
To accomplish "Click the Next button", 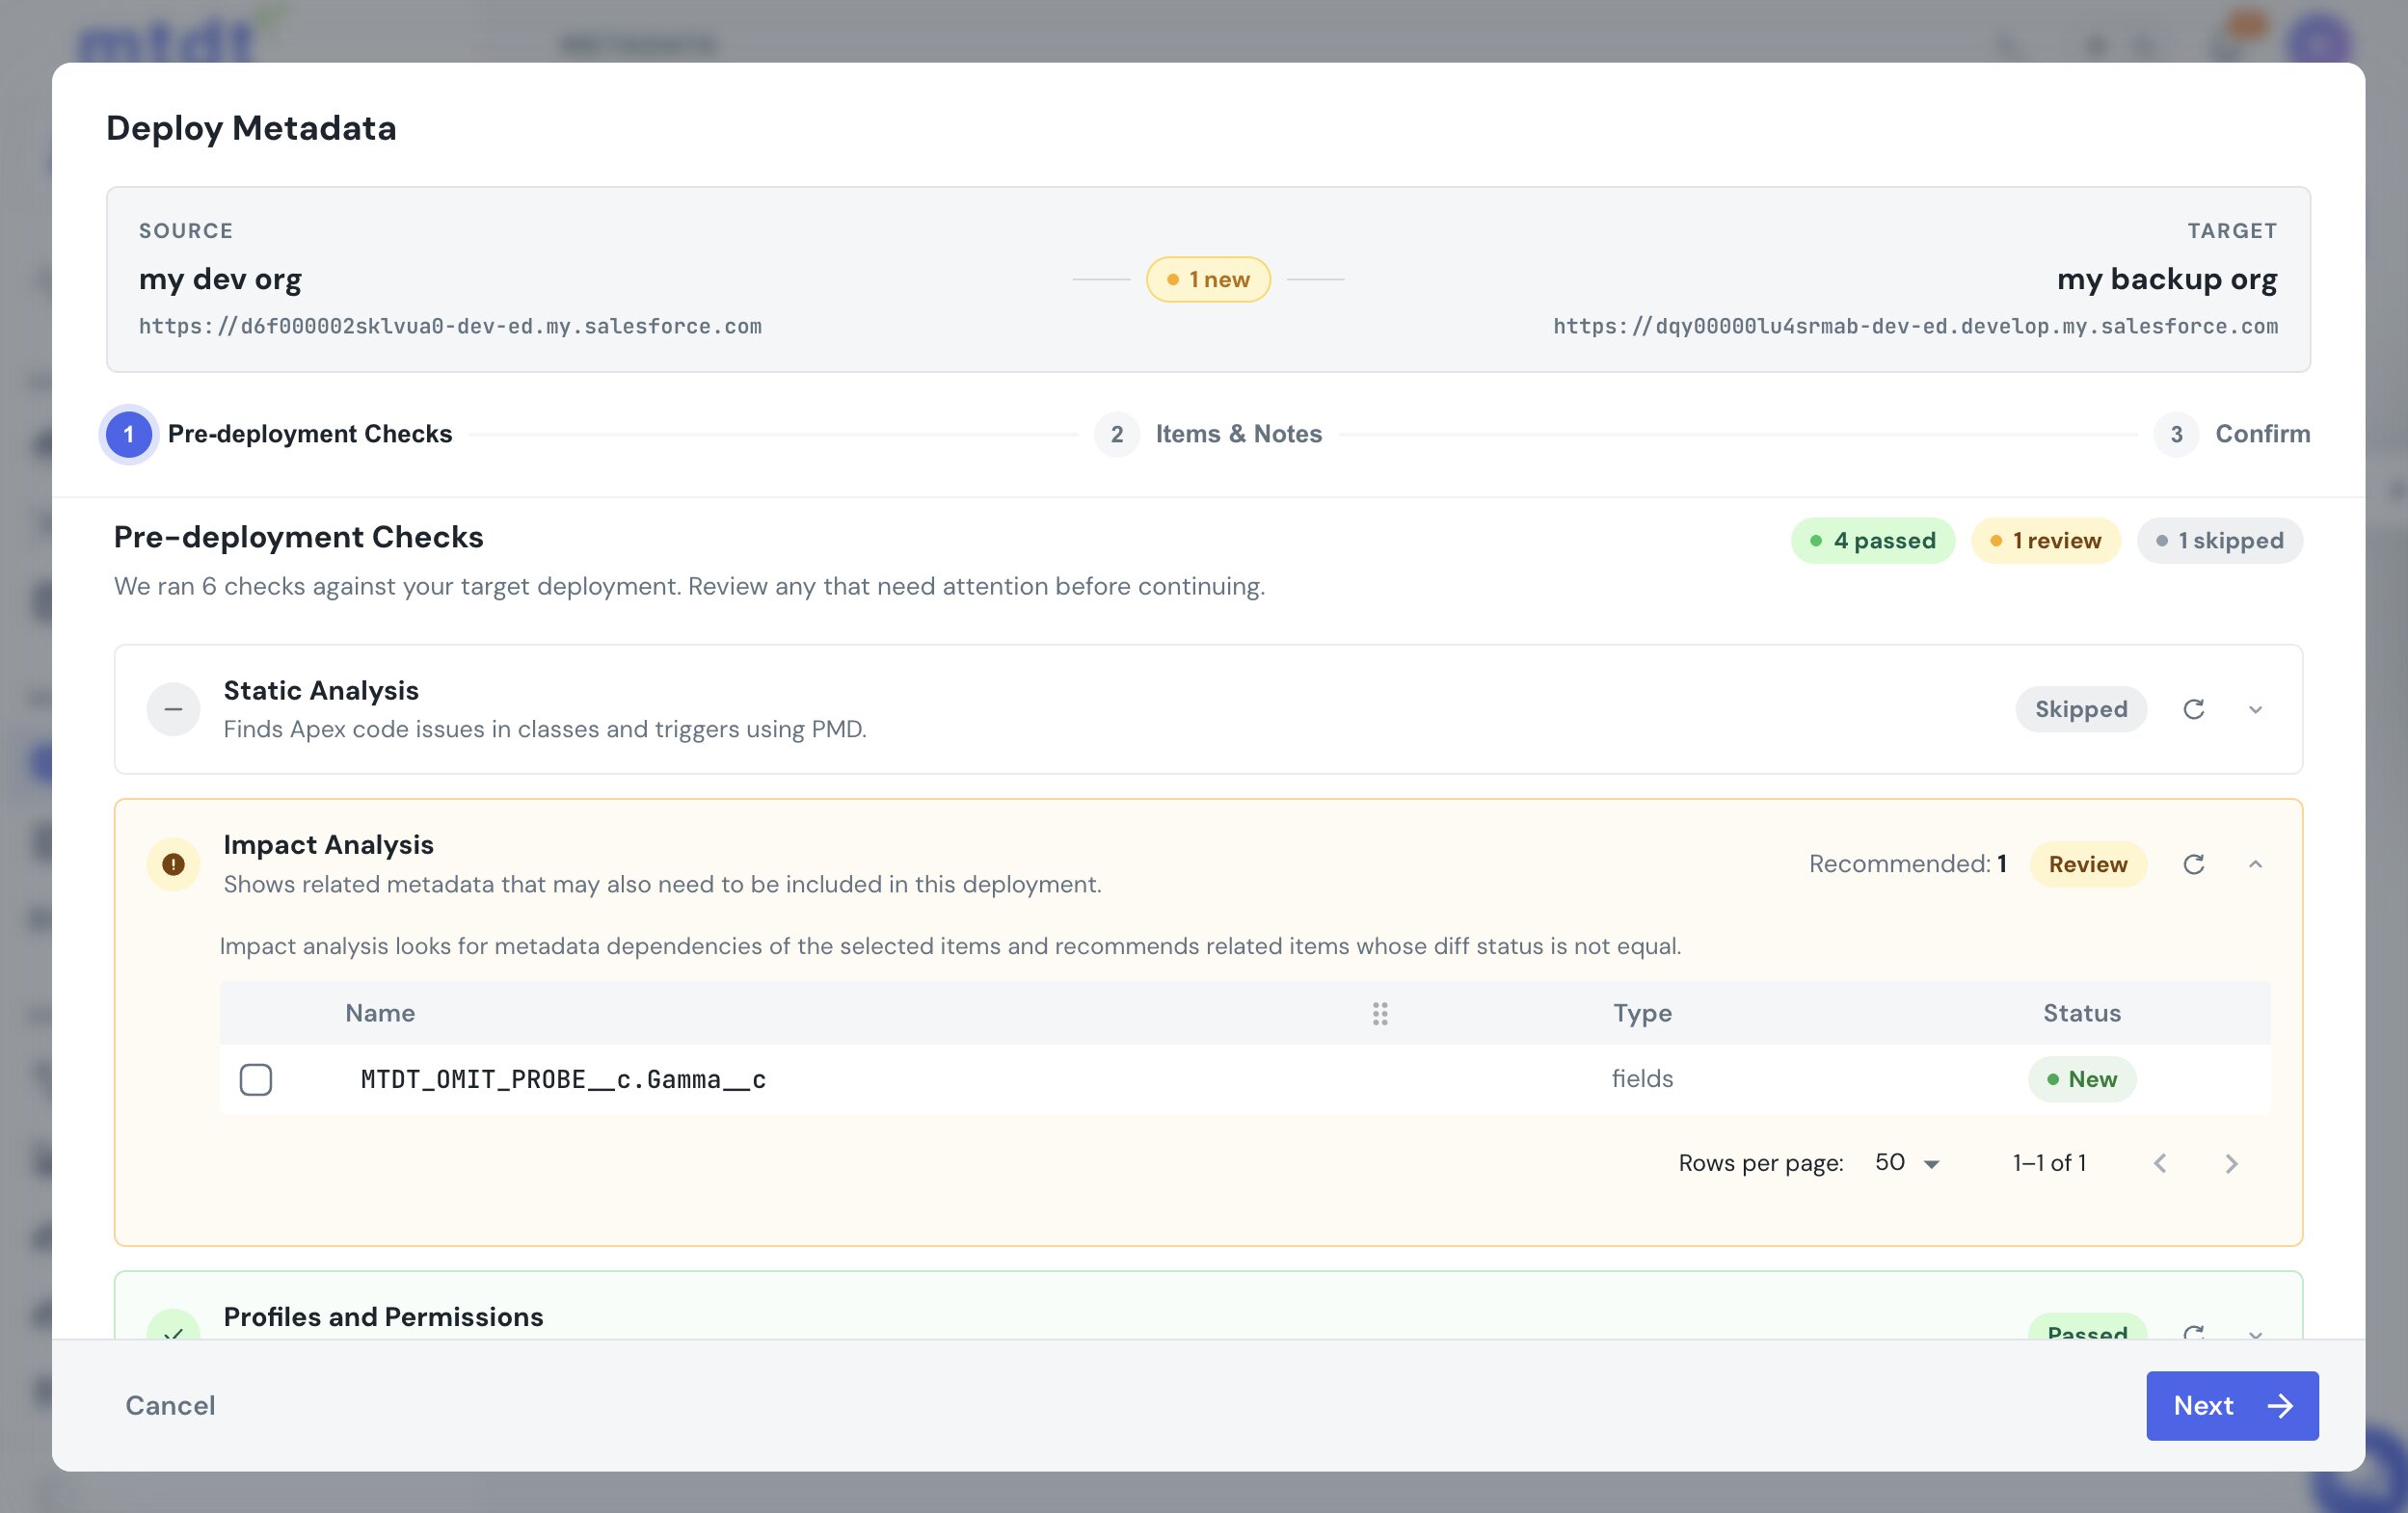I will (x=2232, y=1405).
